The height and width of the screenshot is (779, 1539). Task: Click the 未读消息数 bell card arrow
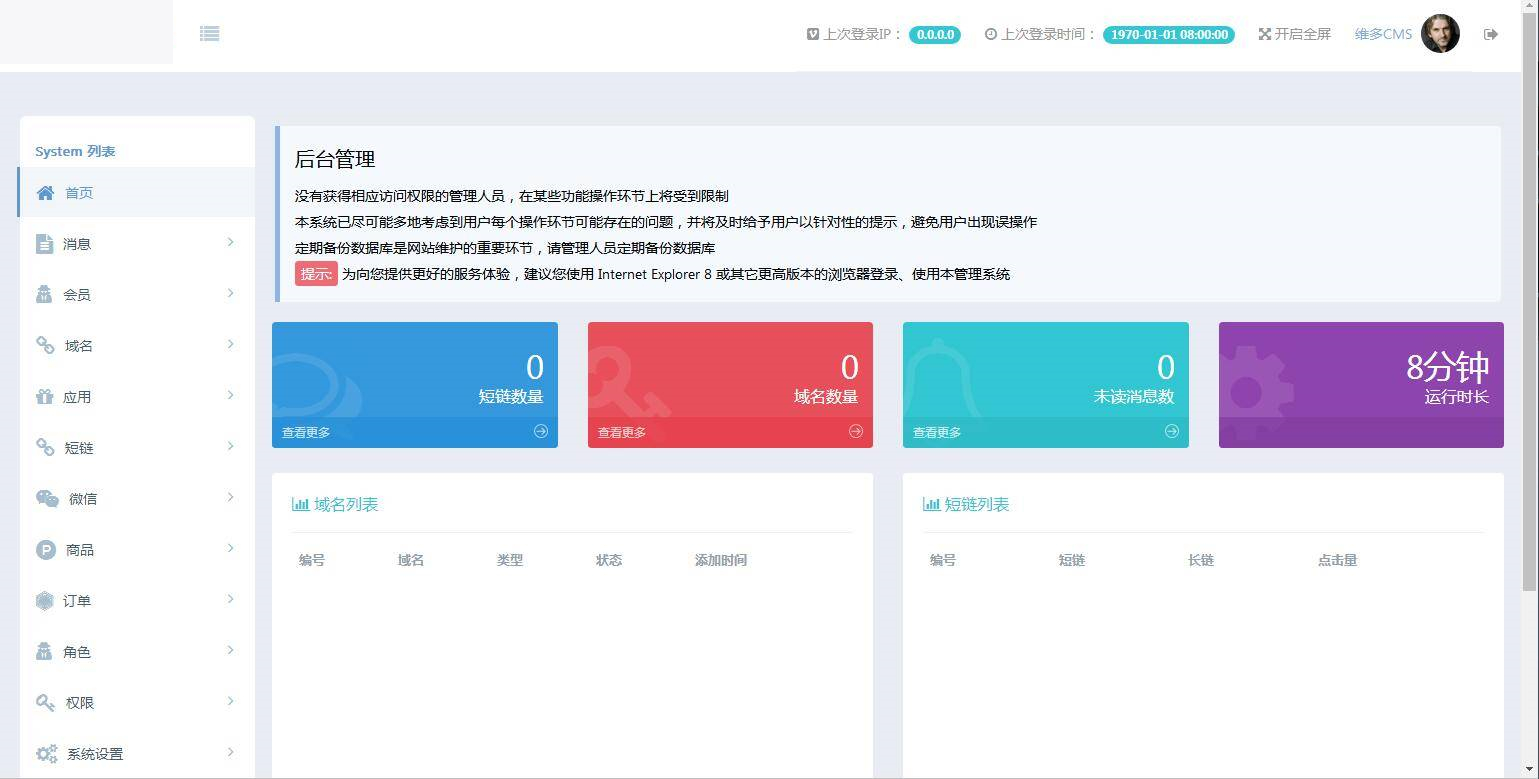[1170, 431]
